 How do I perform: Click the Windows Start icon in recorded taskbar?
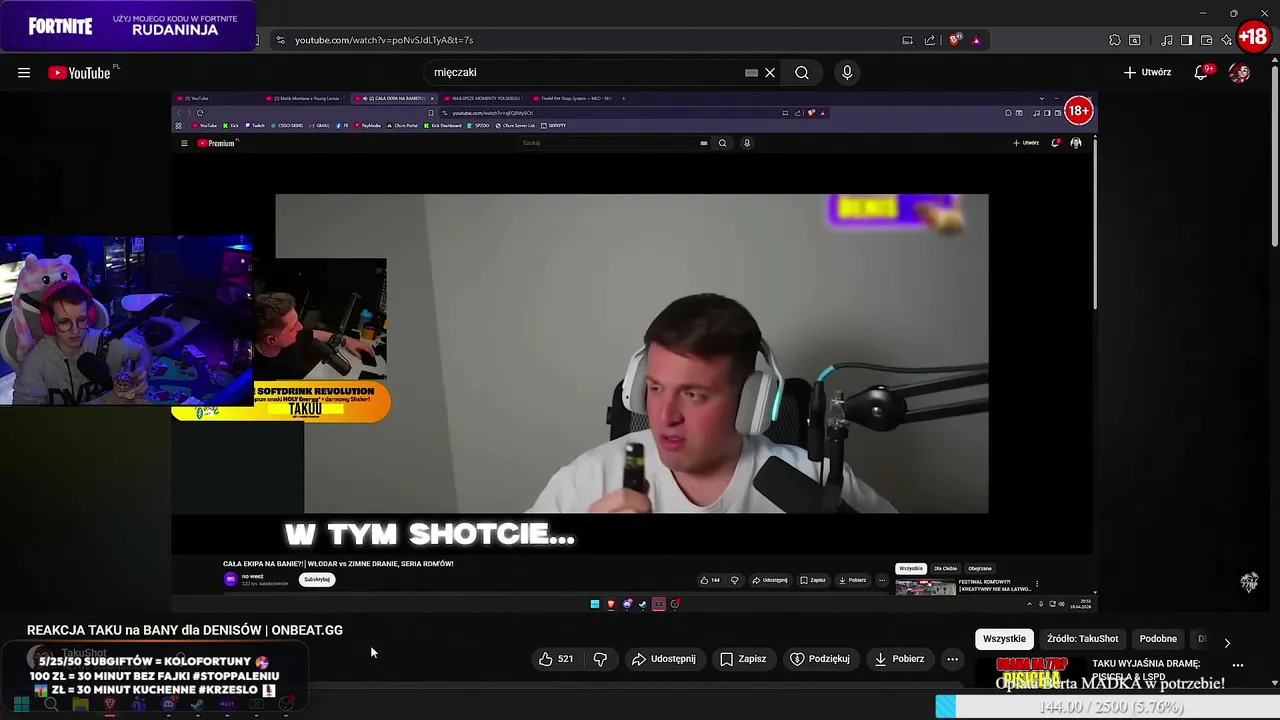pyautogui.click(x=594, y=604)
